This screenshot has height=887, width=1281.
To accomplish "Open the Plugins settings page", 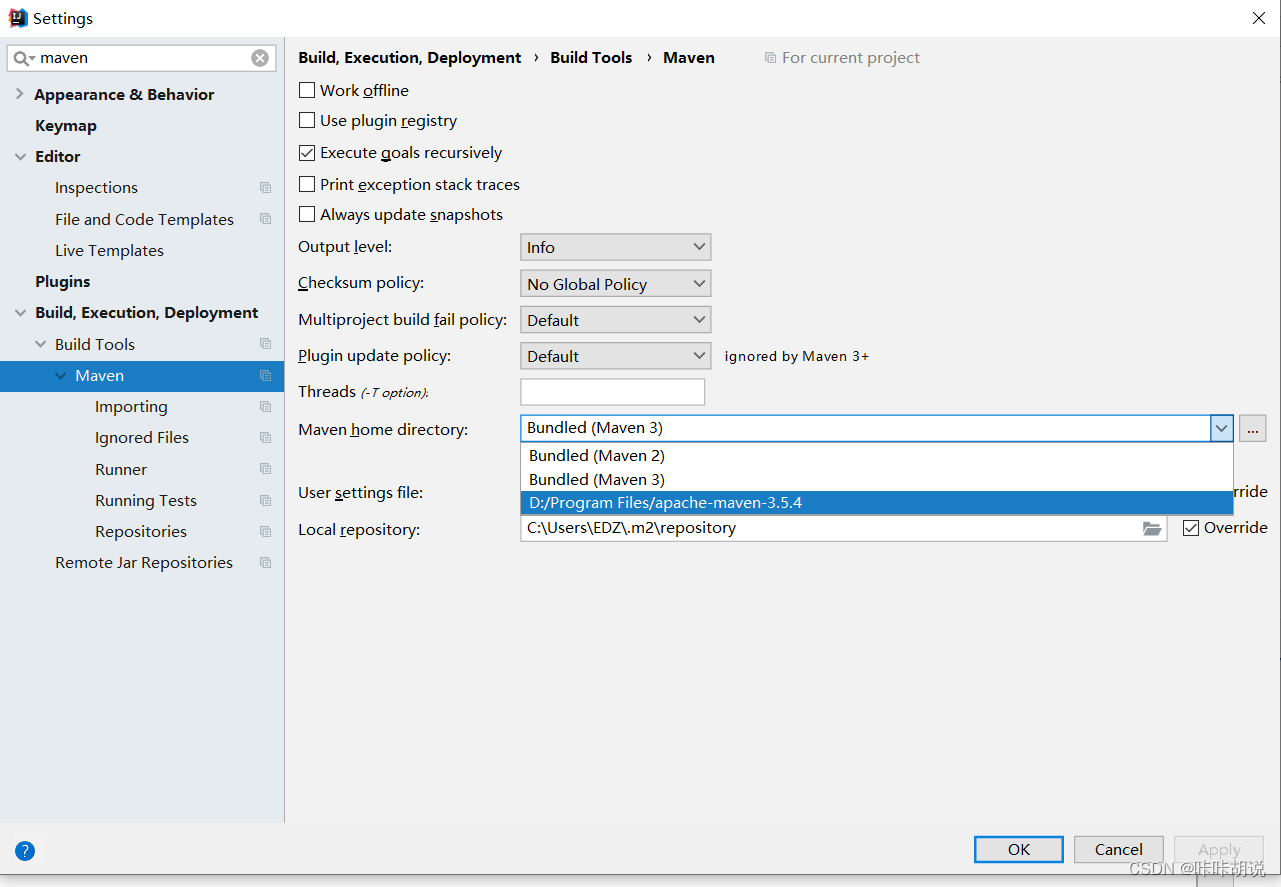I will tap(63, 282).
